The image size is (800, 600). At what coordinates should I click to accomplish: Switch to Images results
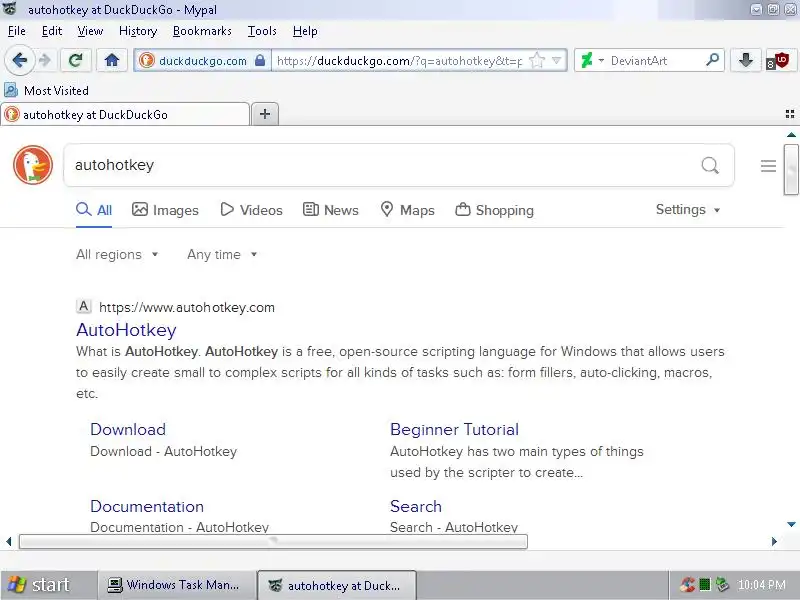(x=165, y=210)
